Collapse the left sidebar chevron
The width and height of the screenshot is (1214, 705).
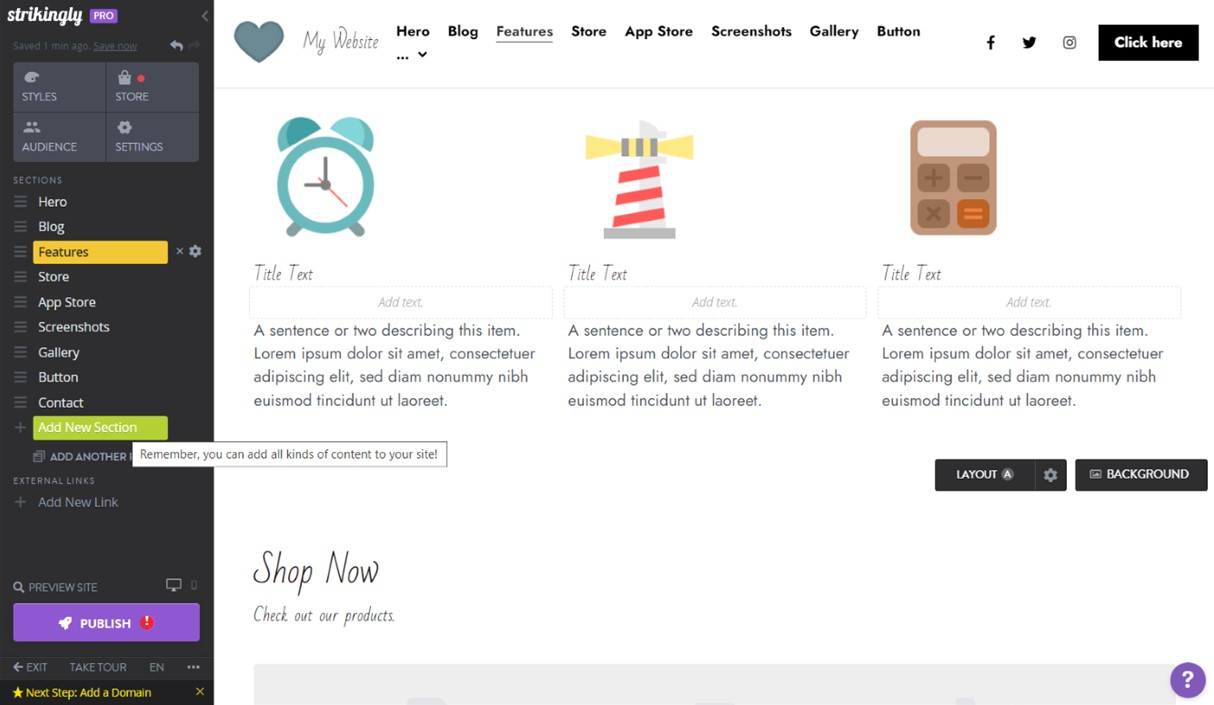[x=205, y=16]
